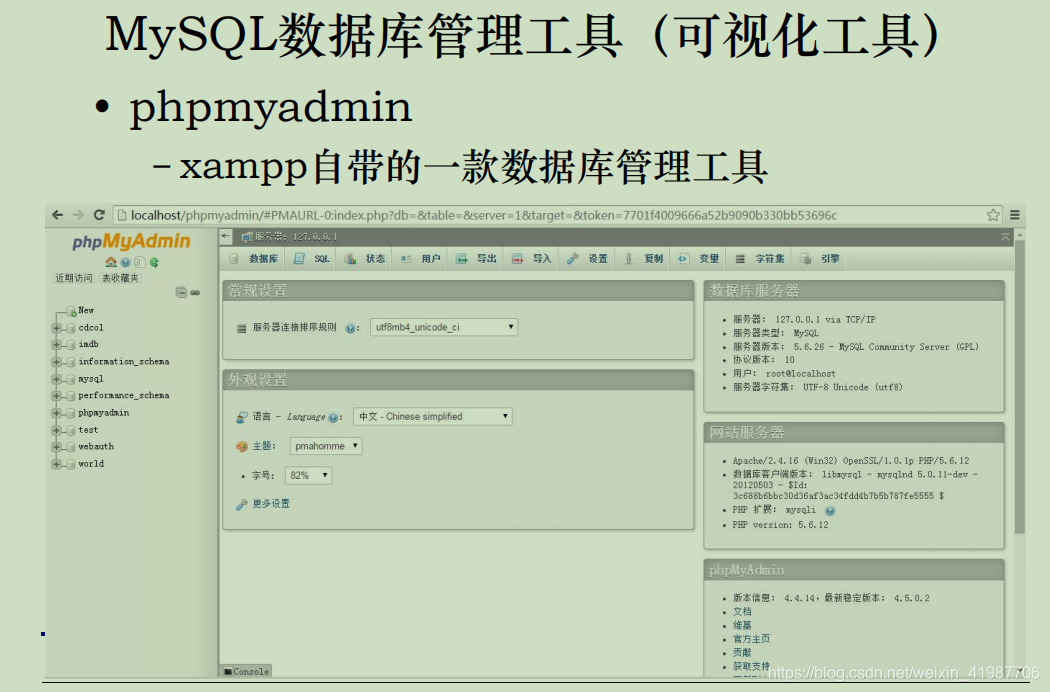Open the browser hamburger menu
1050x692 pixels.
[x=1015, y=215]
